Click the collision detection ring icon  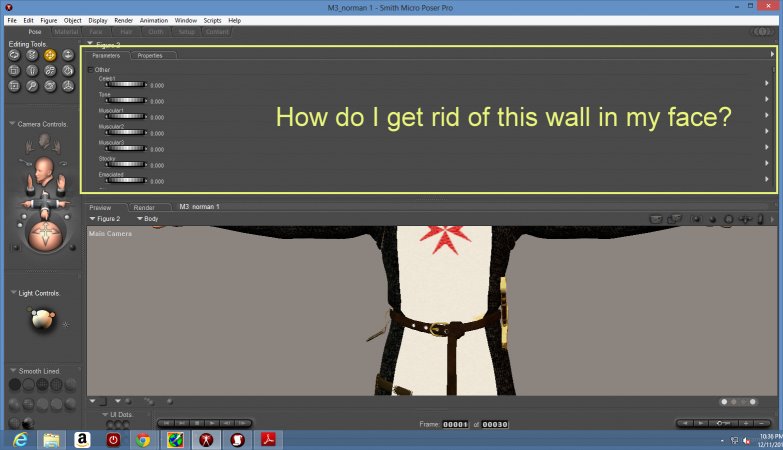(x=729, y=219)
